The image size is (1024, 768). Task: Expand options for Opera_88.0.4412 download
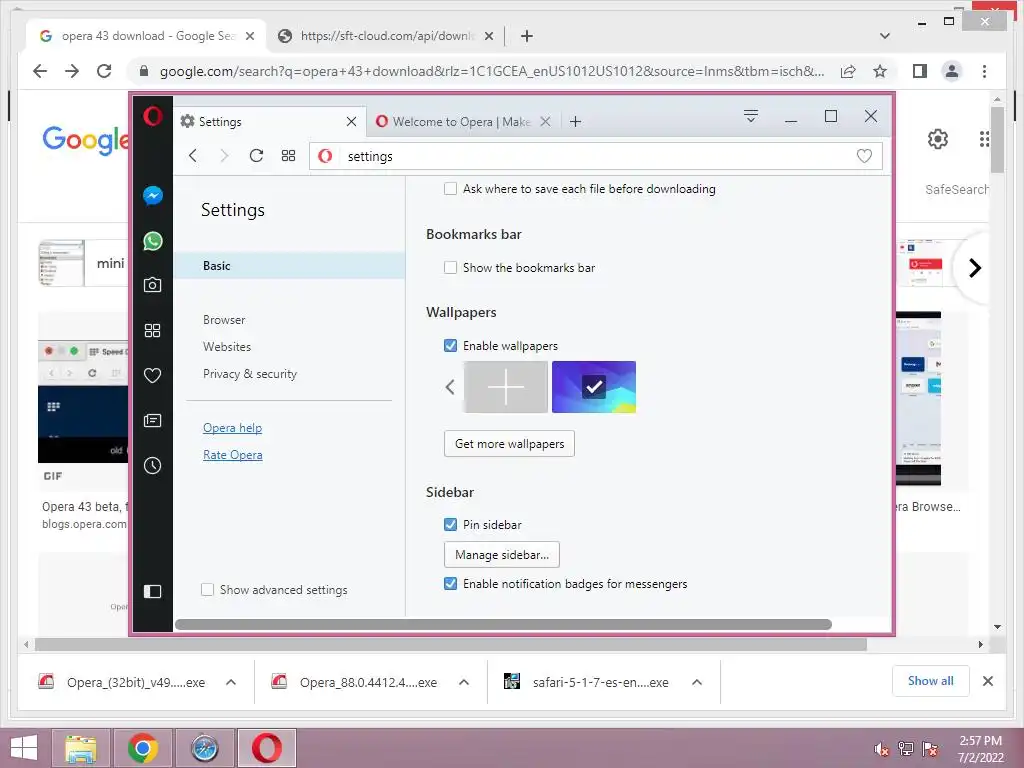point(464,682)
